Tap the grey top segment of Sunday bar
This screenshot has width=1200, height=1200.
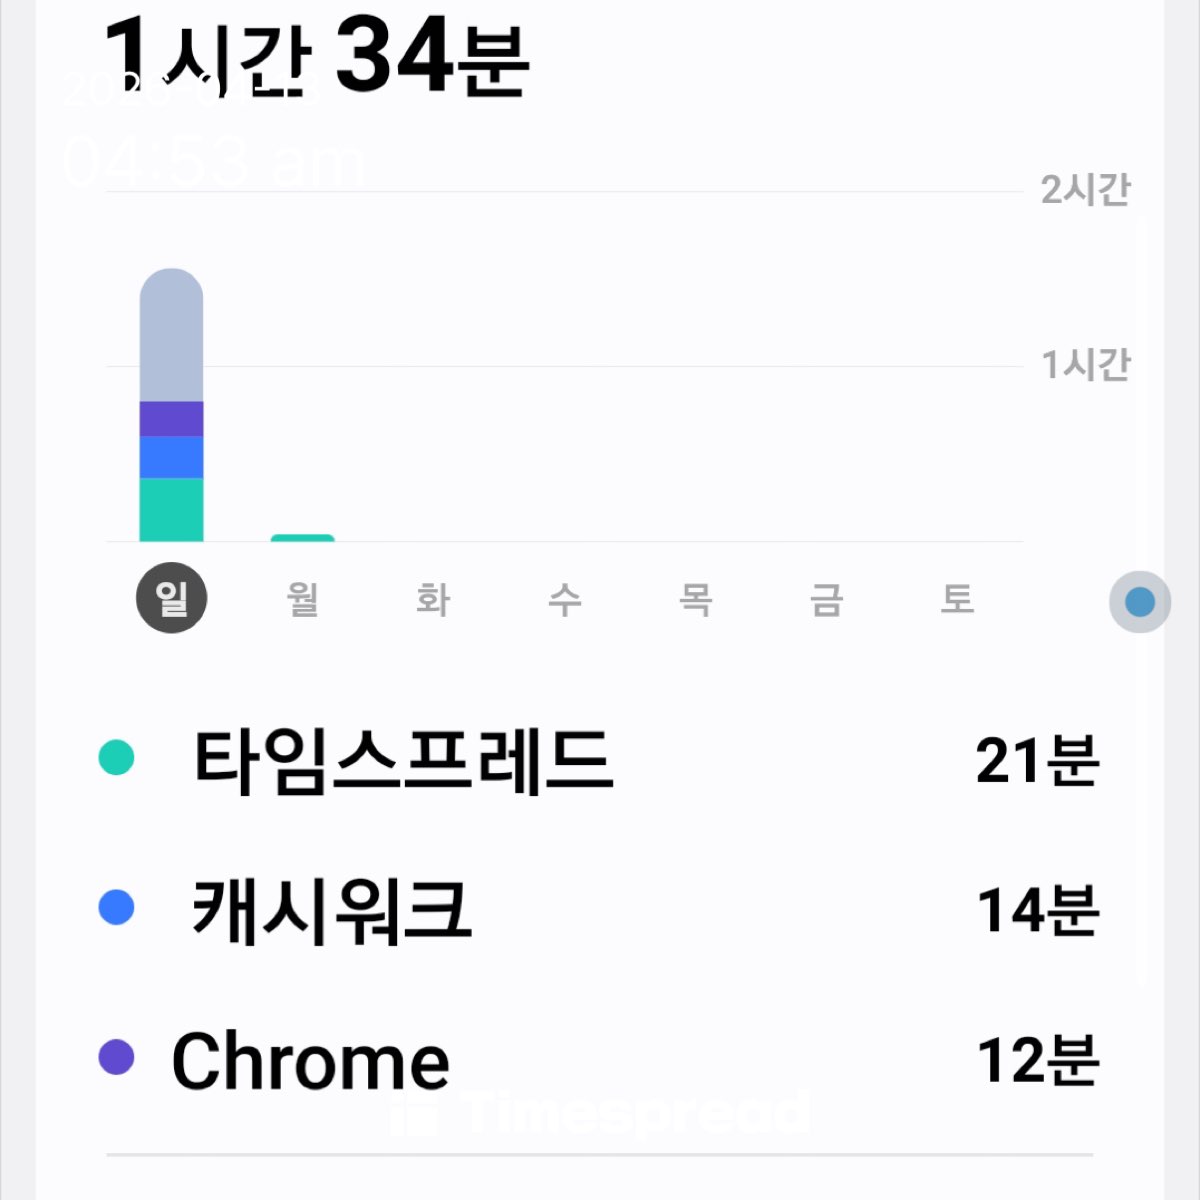click(171, 335)
